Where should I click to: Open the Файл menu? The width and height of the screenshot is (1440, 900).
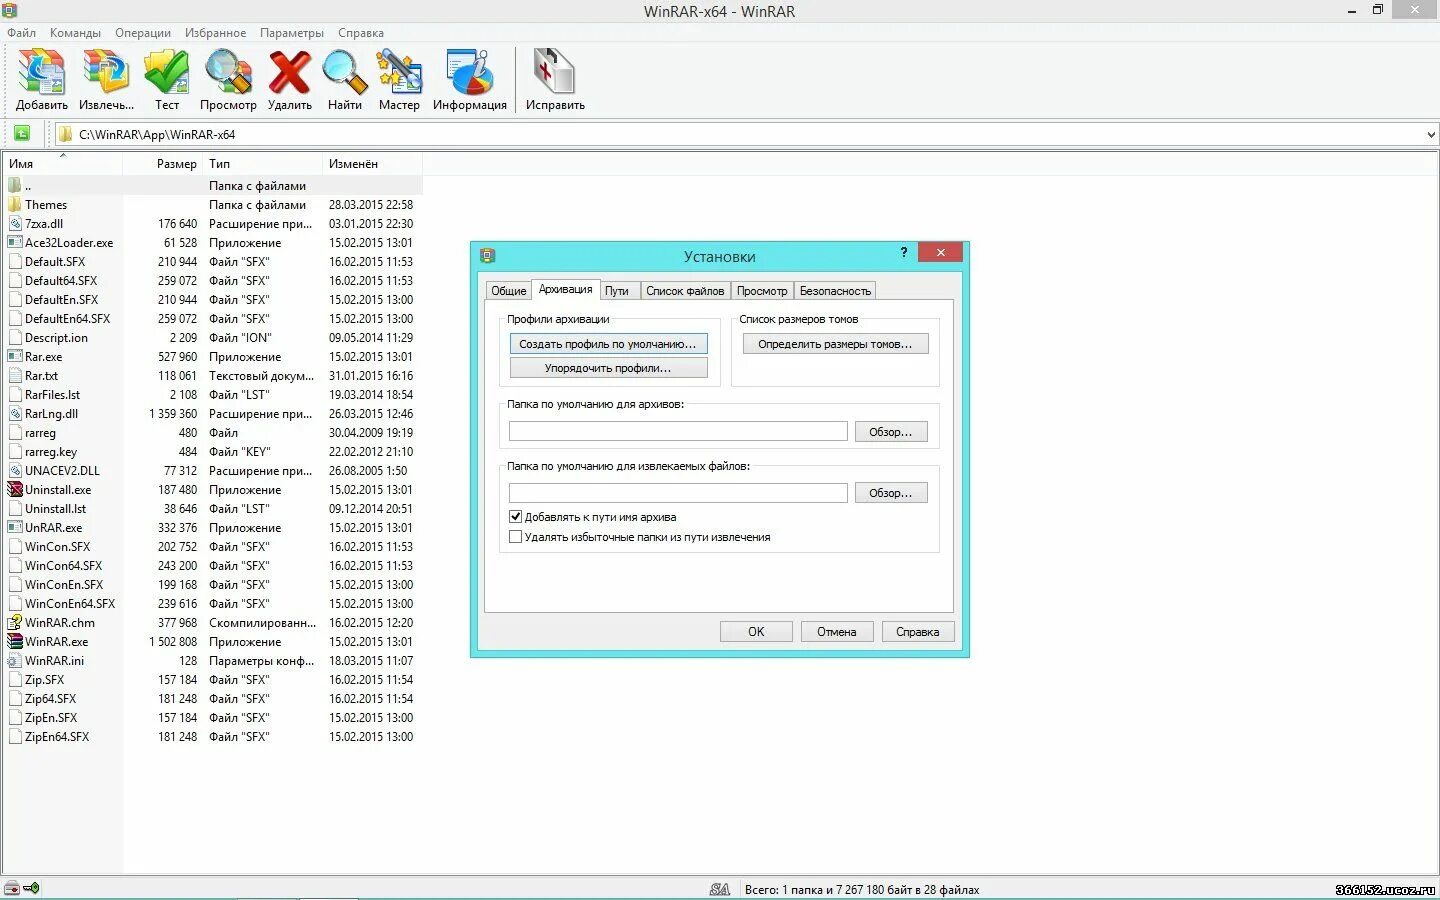[21, 33]
